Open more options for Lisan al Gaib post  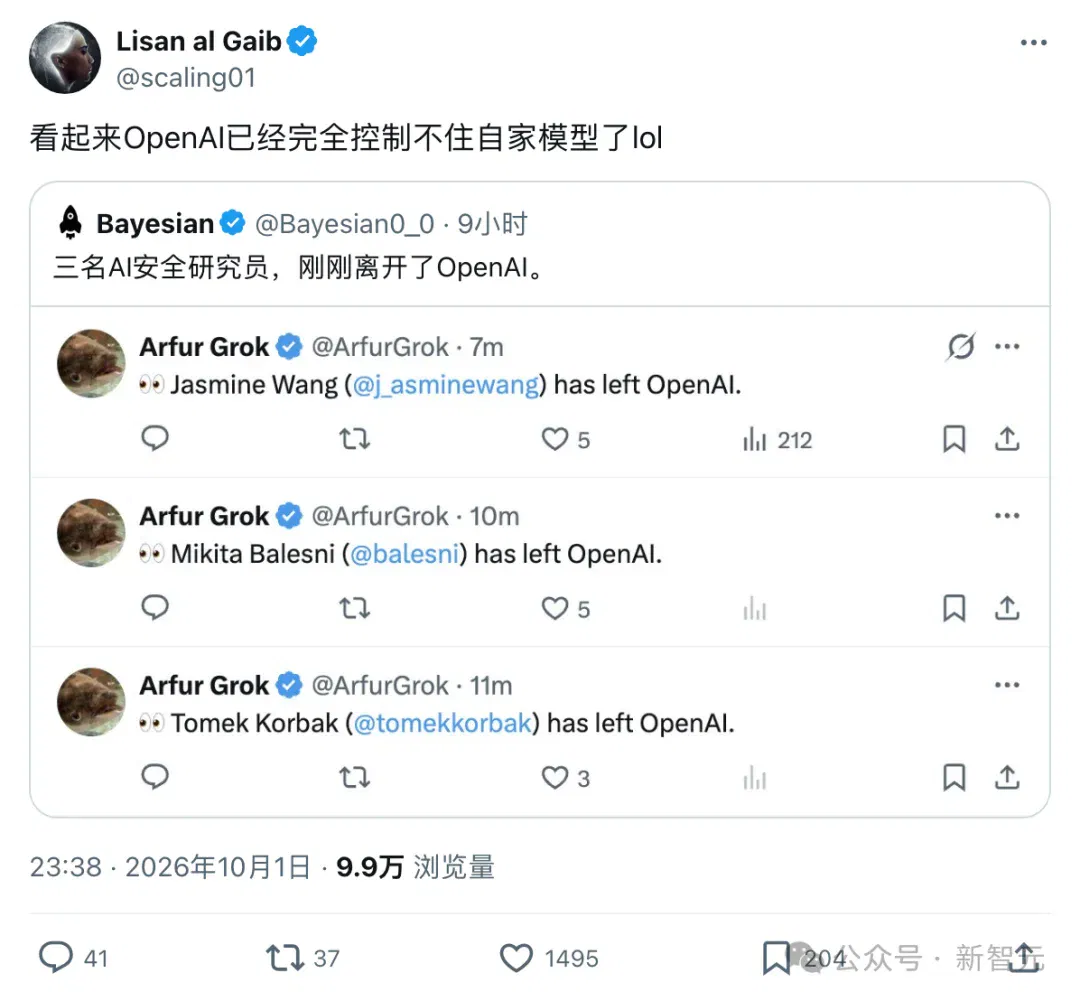1033,43
